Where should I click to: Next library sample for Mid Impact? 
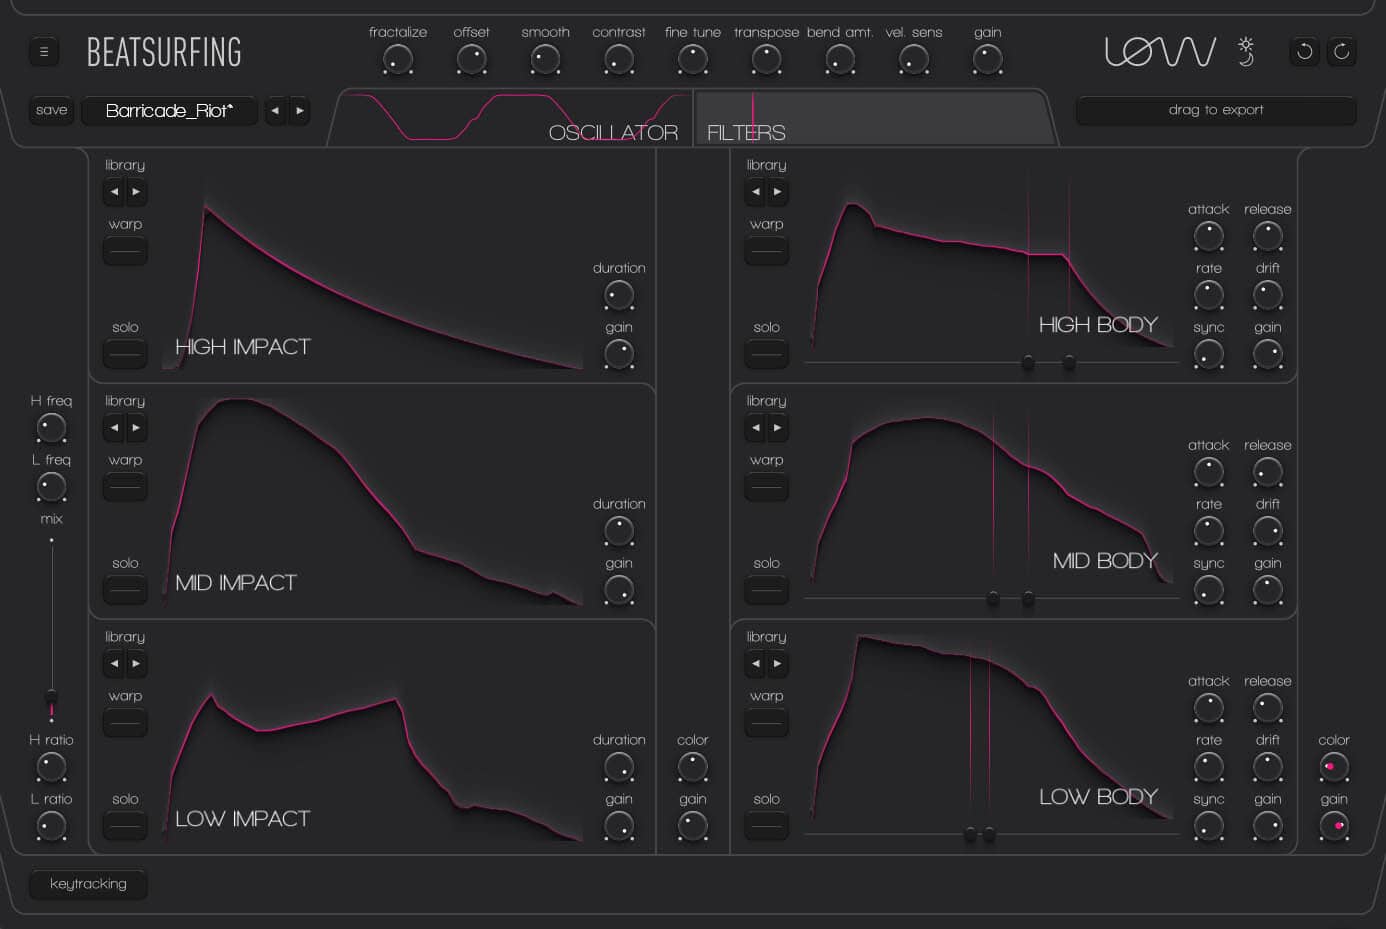pyautogui.click(x=137, y=428)
